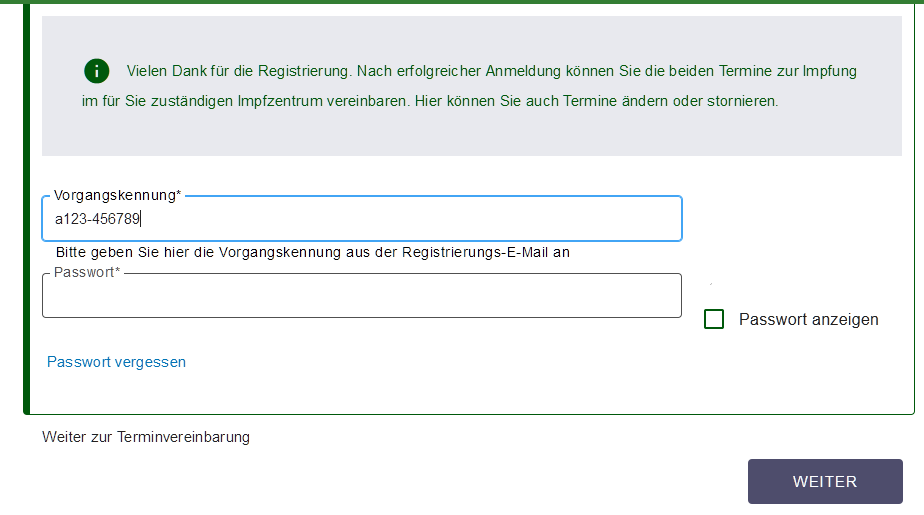Click the grey background of the info banner
Screen dimensions: 924x515
(x=471, y=136)
